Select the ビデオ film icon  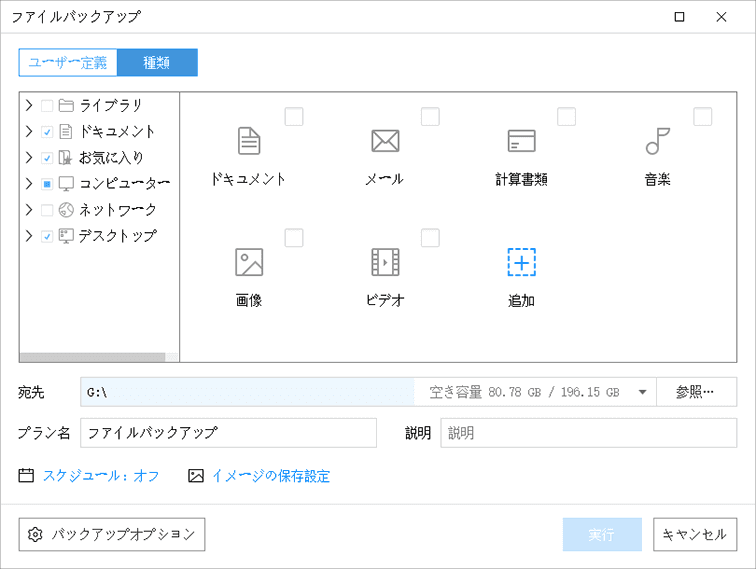(385, 262)
